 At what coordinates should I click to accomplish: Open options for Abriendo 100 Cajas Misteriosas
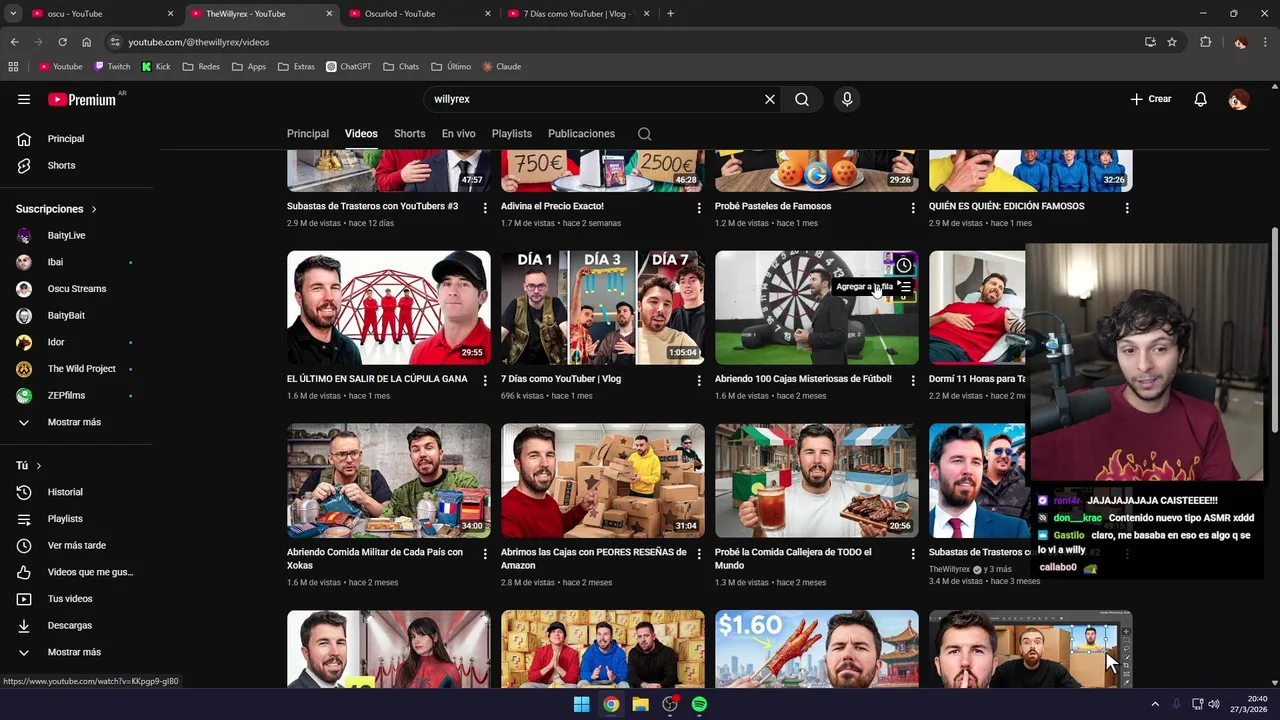[x=913, y=381]
